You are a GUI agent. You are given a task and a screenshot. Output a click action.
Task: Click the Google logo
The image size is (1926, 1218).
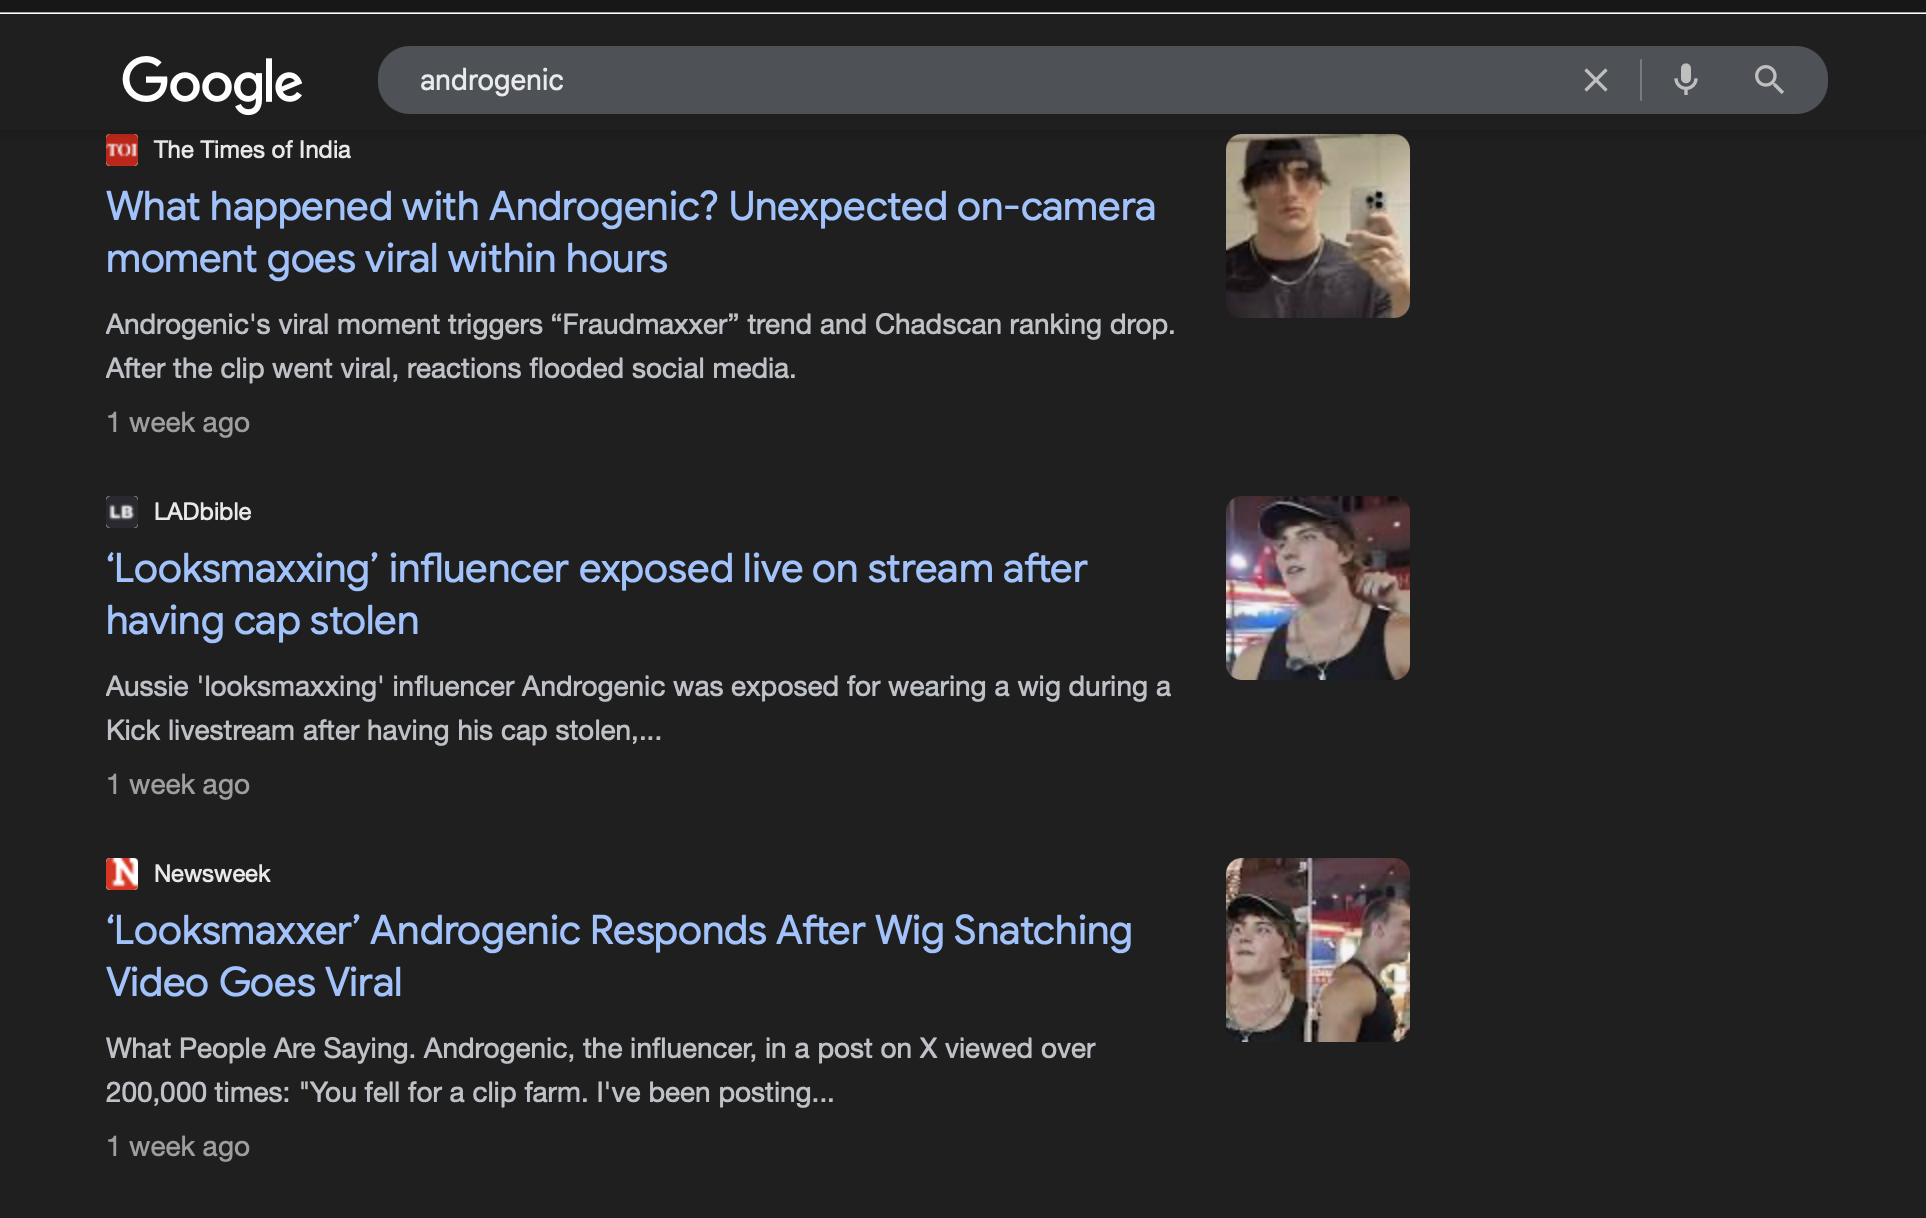click(x=212, y=82)
